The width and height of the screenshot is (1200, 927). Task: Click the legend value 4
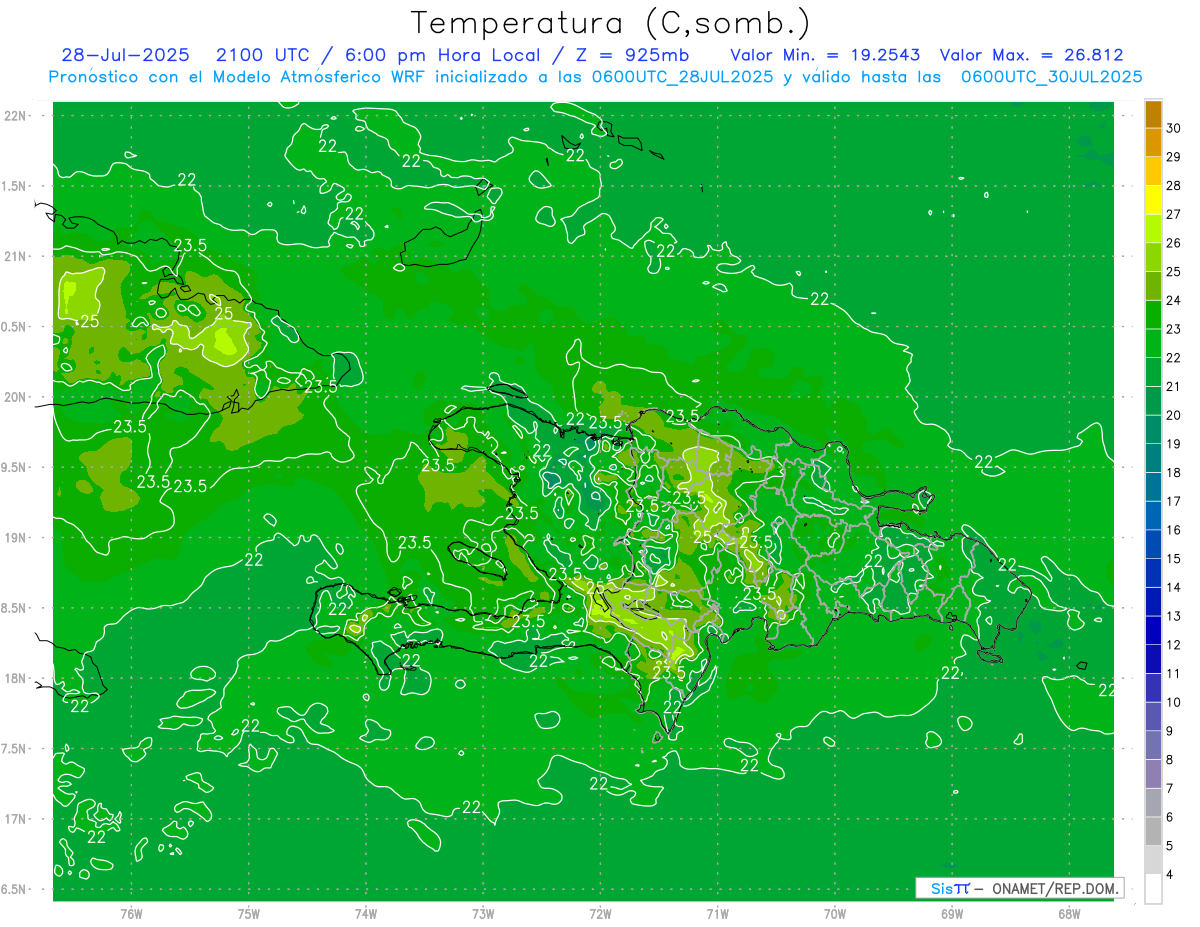point(1171,875)
